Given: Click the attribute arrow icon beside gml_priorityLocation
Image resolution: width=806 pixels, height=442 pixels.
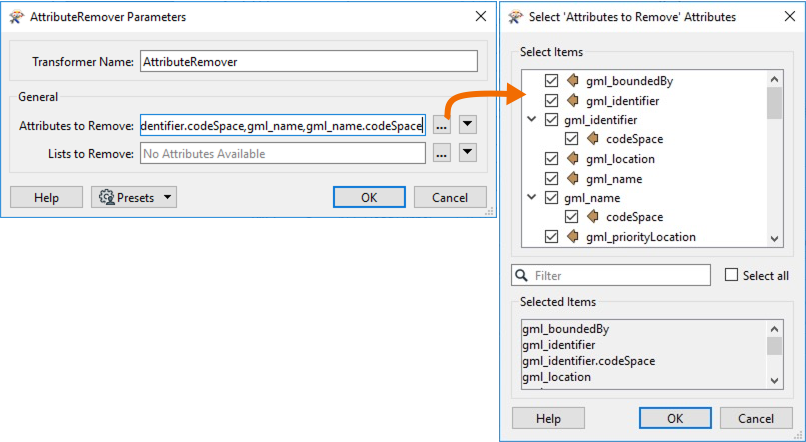Looking at the screenshot, I should click(573, 237).
